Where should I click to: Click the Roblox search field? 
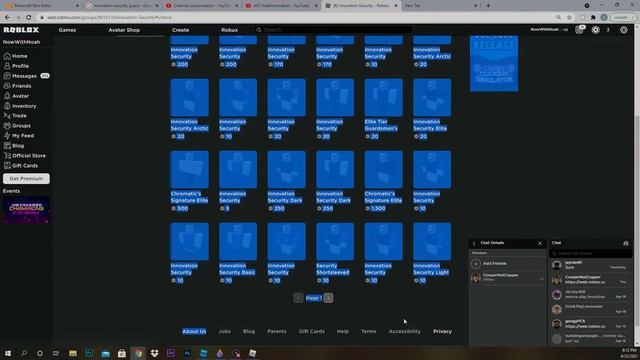pyautogui.click(x=333, y=30)
